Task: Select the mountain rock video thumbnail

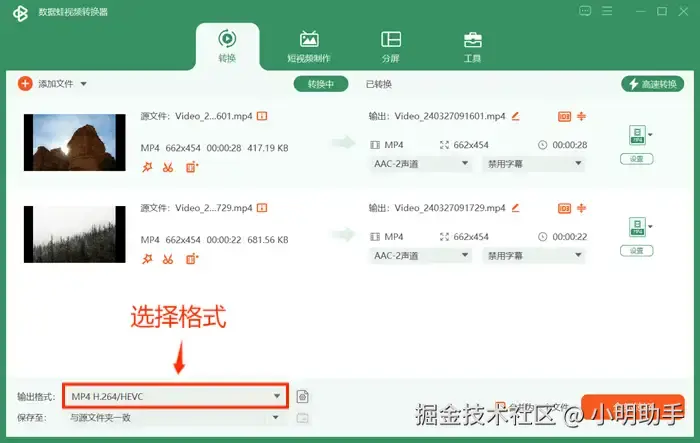Action: tap(75, 142)
